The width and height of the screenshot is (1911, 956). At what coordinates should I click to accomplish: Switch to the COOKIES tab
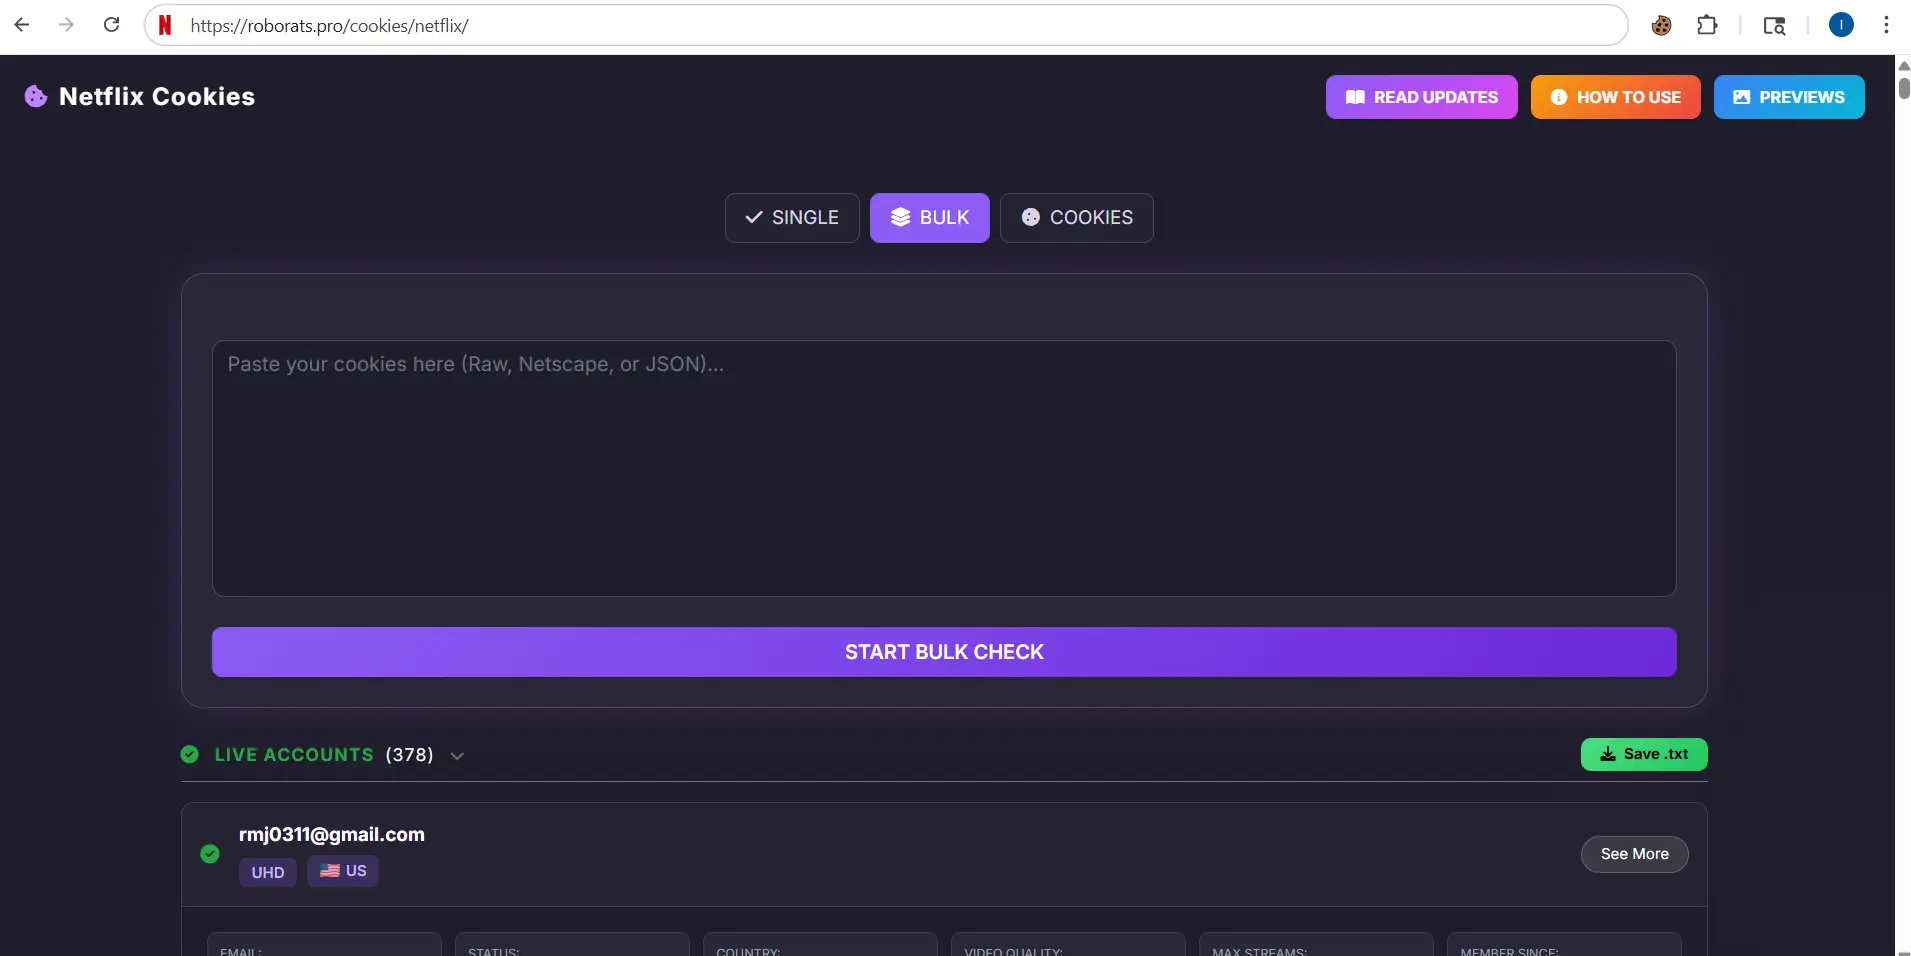tap(1076, 218)
